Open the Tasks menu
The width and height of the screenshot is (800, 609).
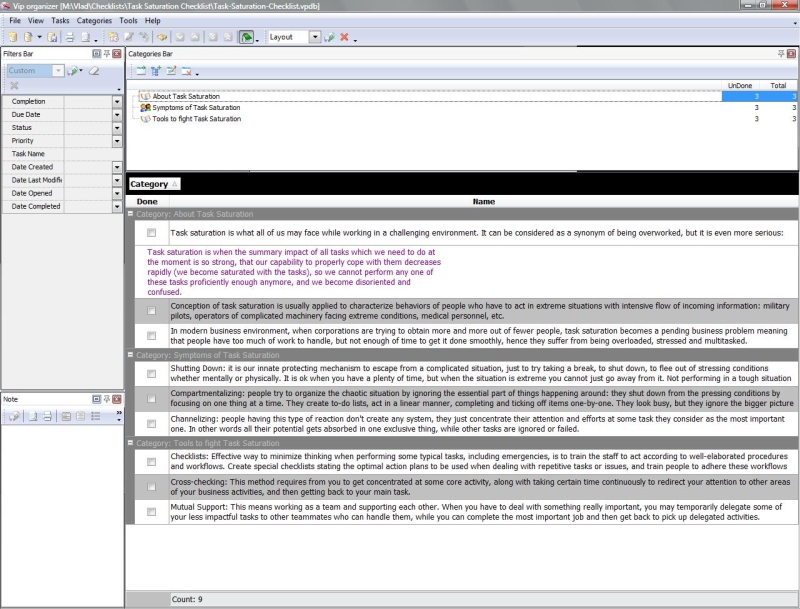[x=60, y=20]
